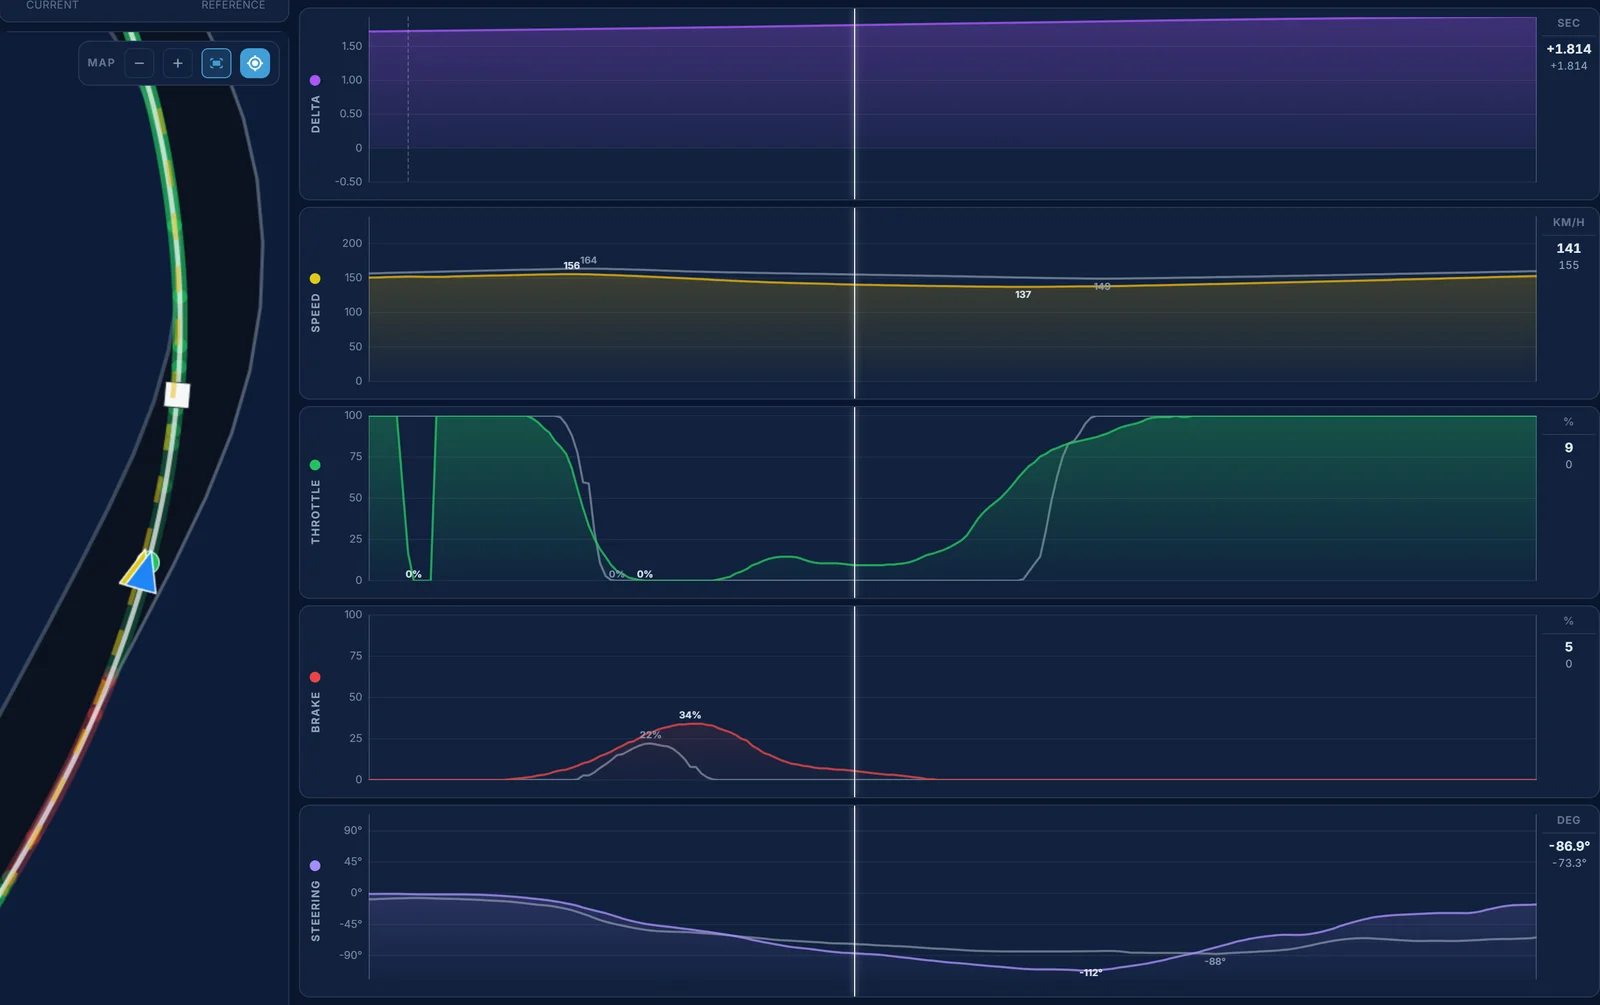Image resolution: width=1600 pixels, height=1005 pixels.
Task: Click the 137 minimum speed annotation
Action: (x=1023, y=295)
